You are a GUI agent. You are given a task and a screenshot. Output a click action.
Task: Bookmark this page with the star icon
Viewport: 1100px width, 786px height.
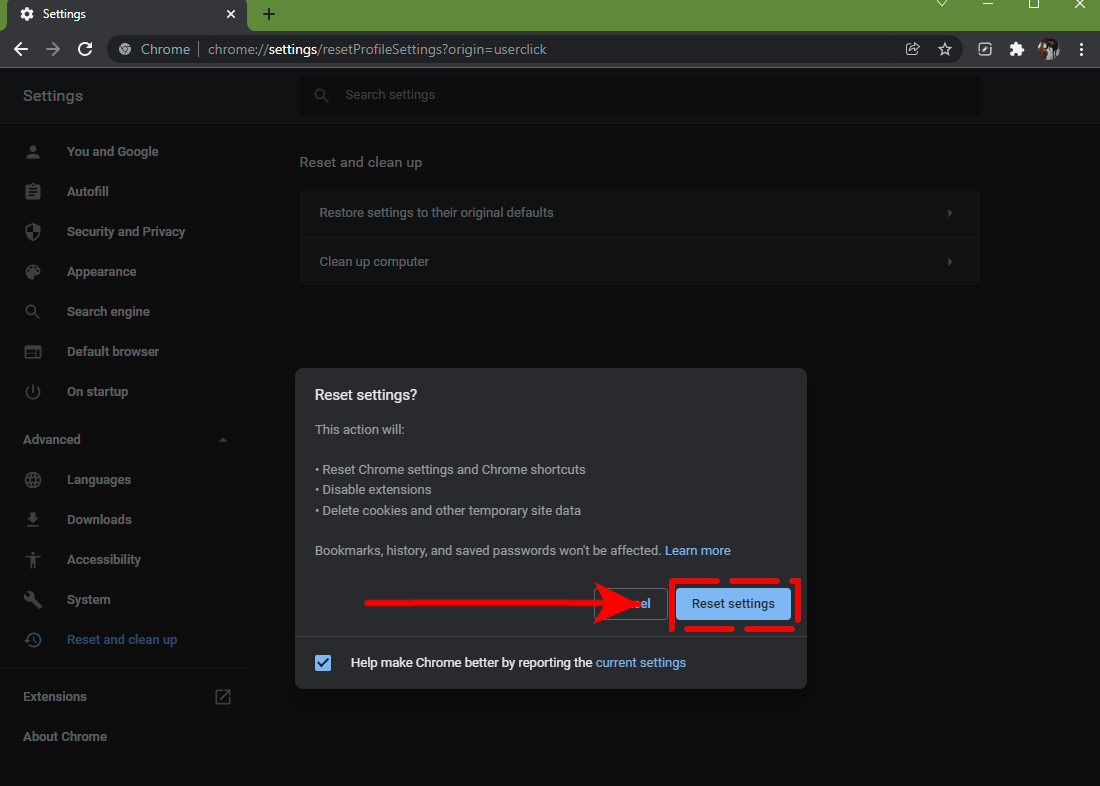pos(945,48)
